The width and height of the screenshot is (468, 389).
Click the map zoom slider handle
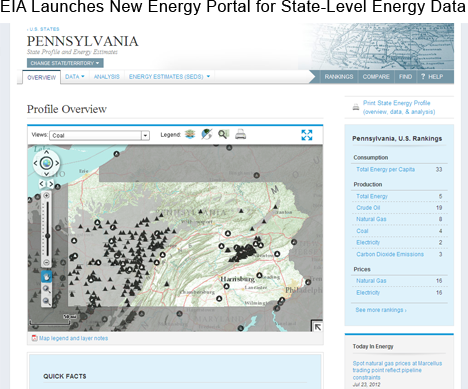47,236
